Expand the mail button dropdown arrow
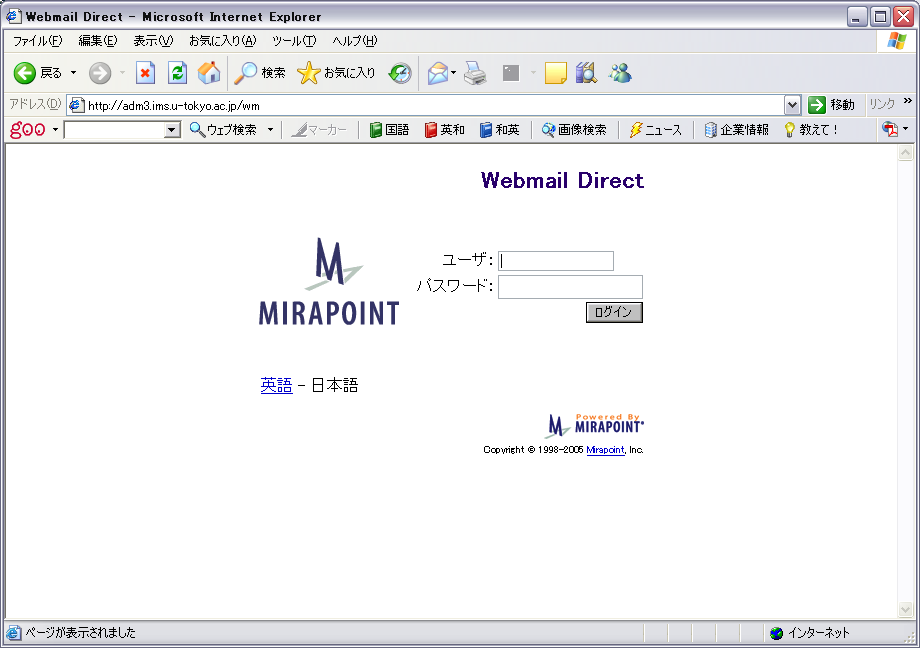This screenshot has height=648, width=920. pyautogui.click(x=454, y=73)
